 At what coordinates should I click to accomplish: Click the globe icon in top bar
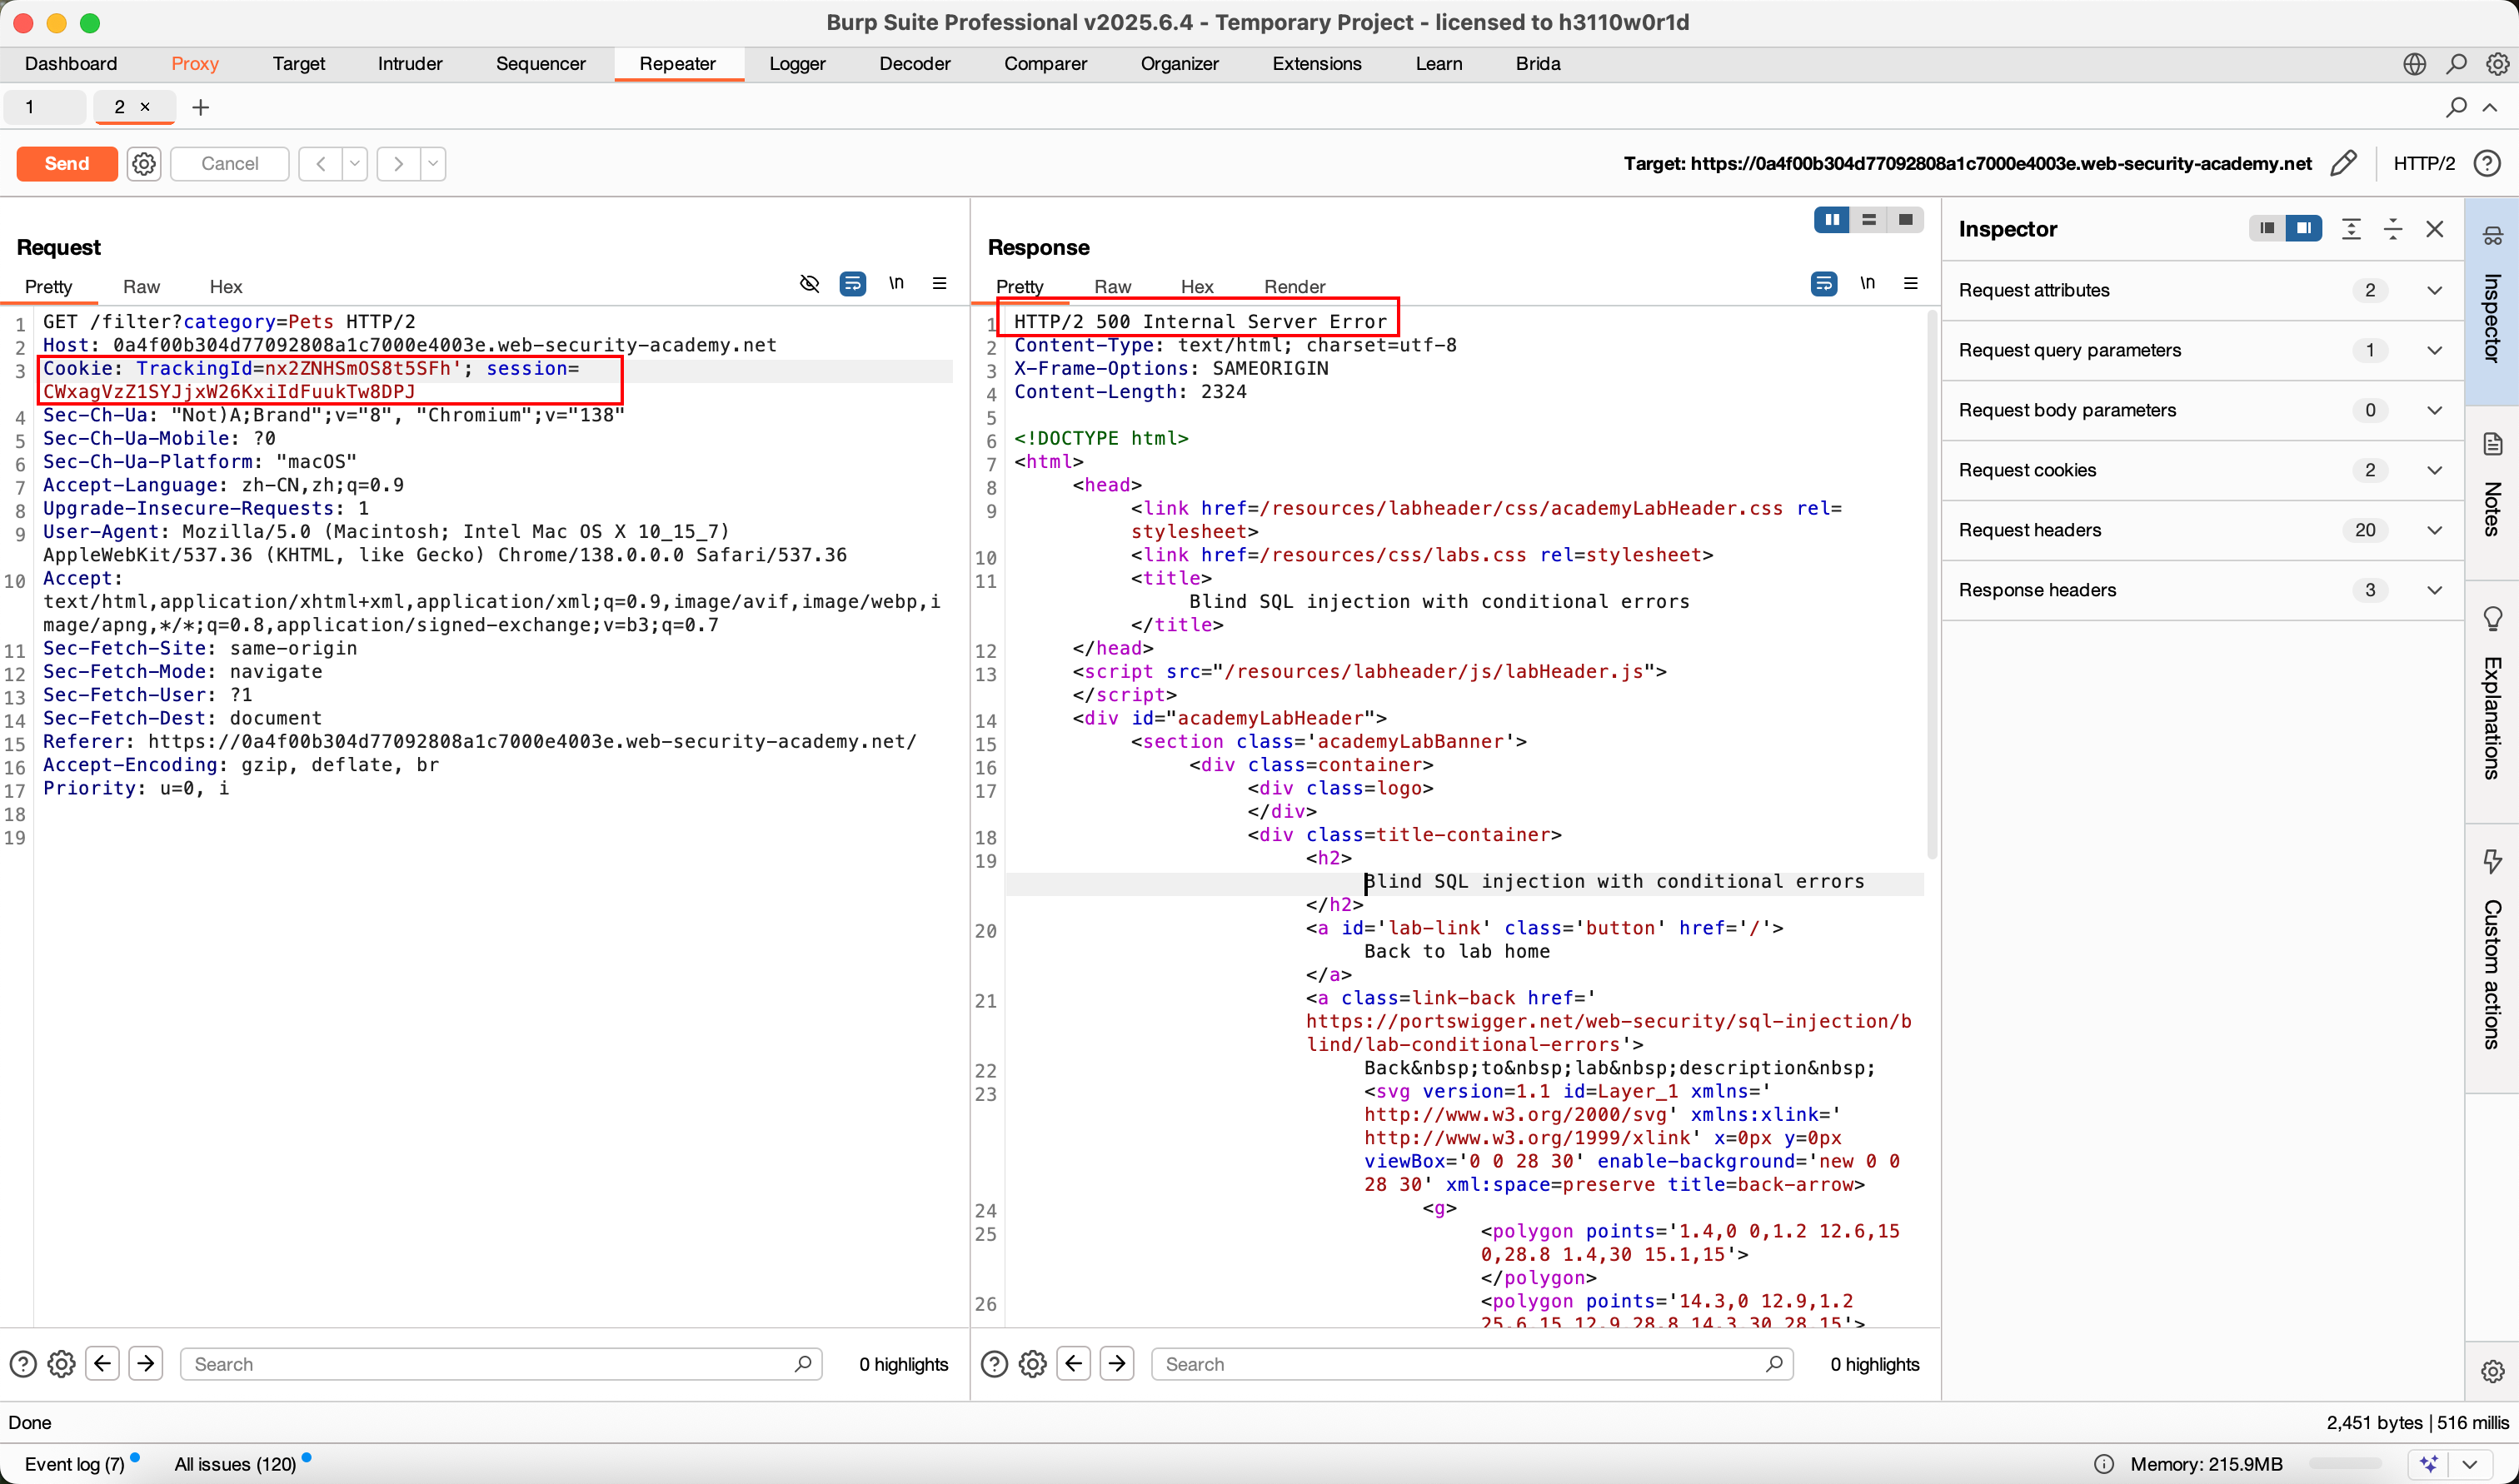(x=2414, y=64)
